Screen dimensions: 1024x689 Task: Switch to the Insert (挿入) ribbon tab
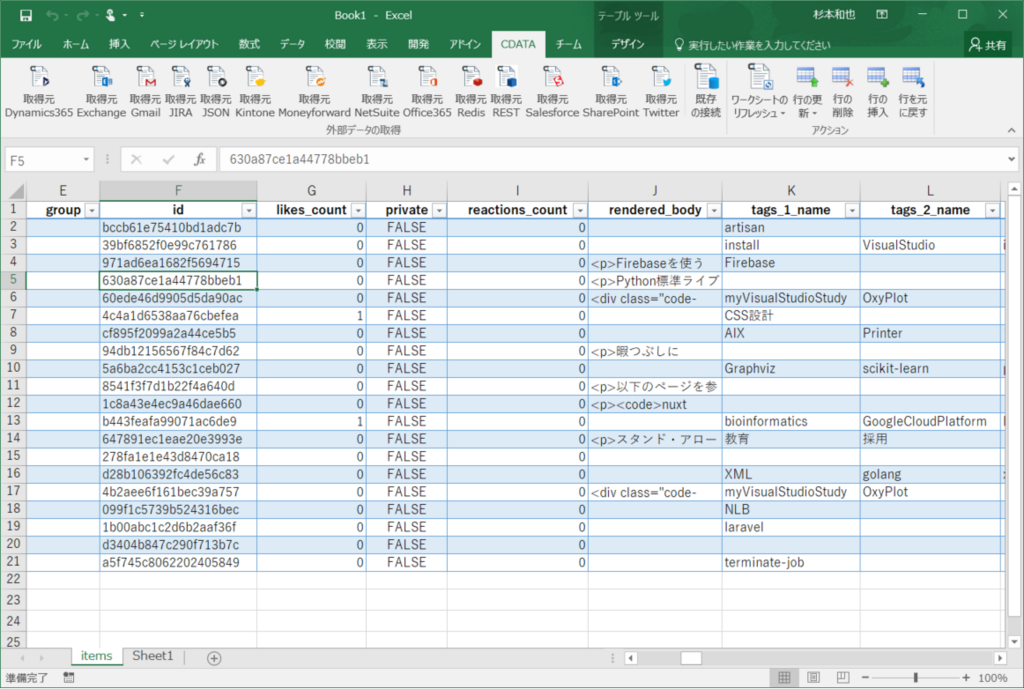click(120, 44)
